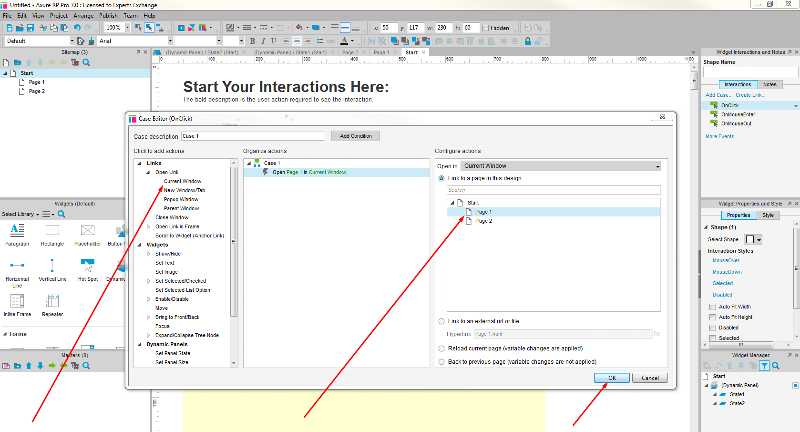Click the Underline formatting icon
Screen dimensions: 800x432
[274, 41]
